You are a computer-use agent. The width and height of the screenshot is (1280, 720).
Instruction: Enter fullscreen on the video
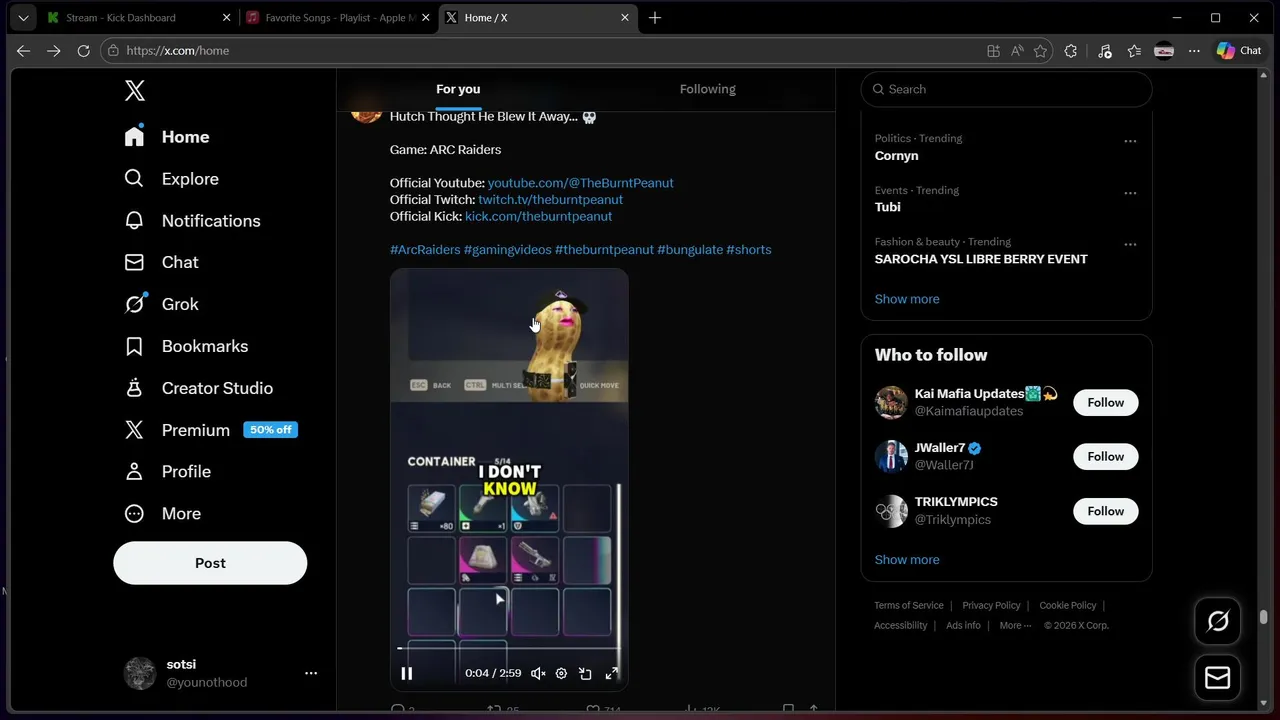612,674
